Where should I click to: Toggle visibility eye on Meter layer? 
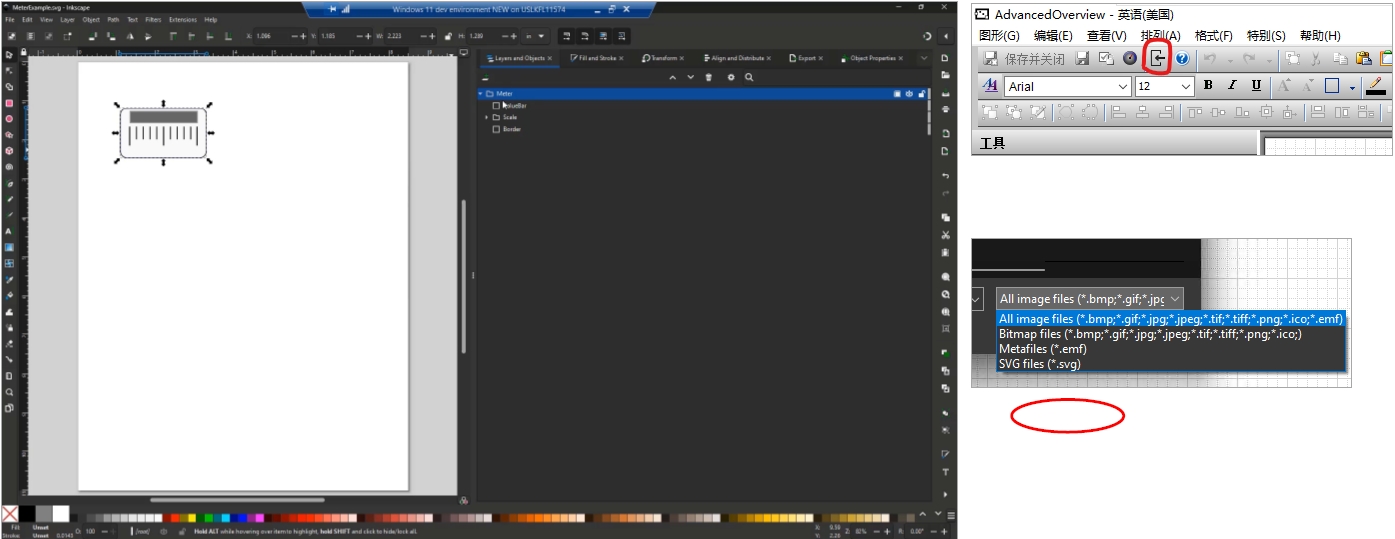point(909,94)
